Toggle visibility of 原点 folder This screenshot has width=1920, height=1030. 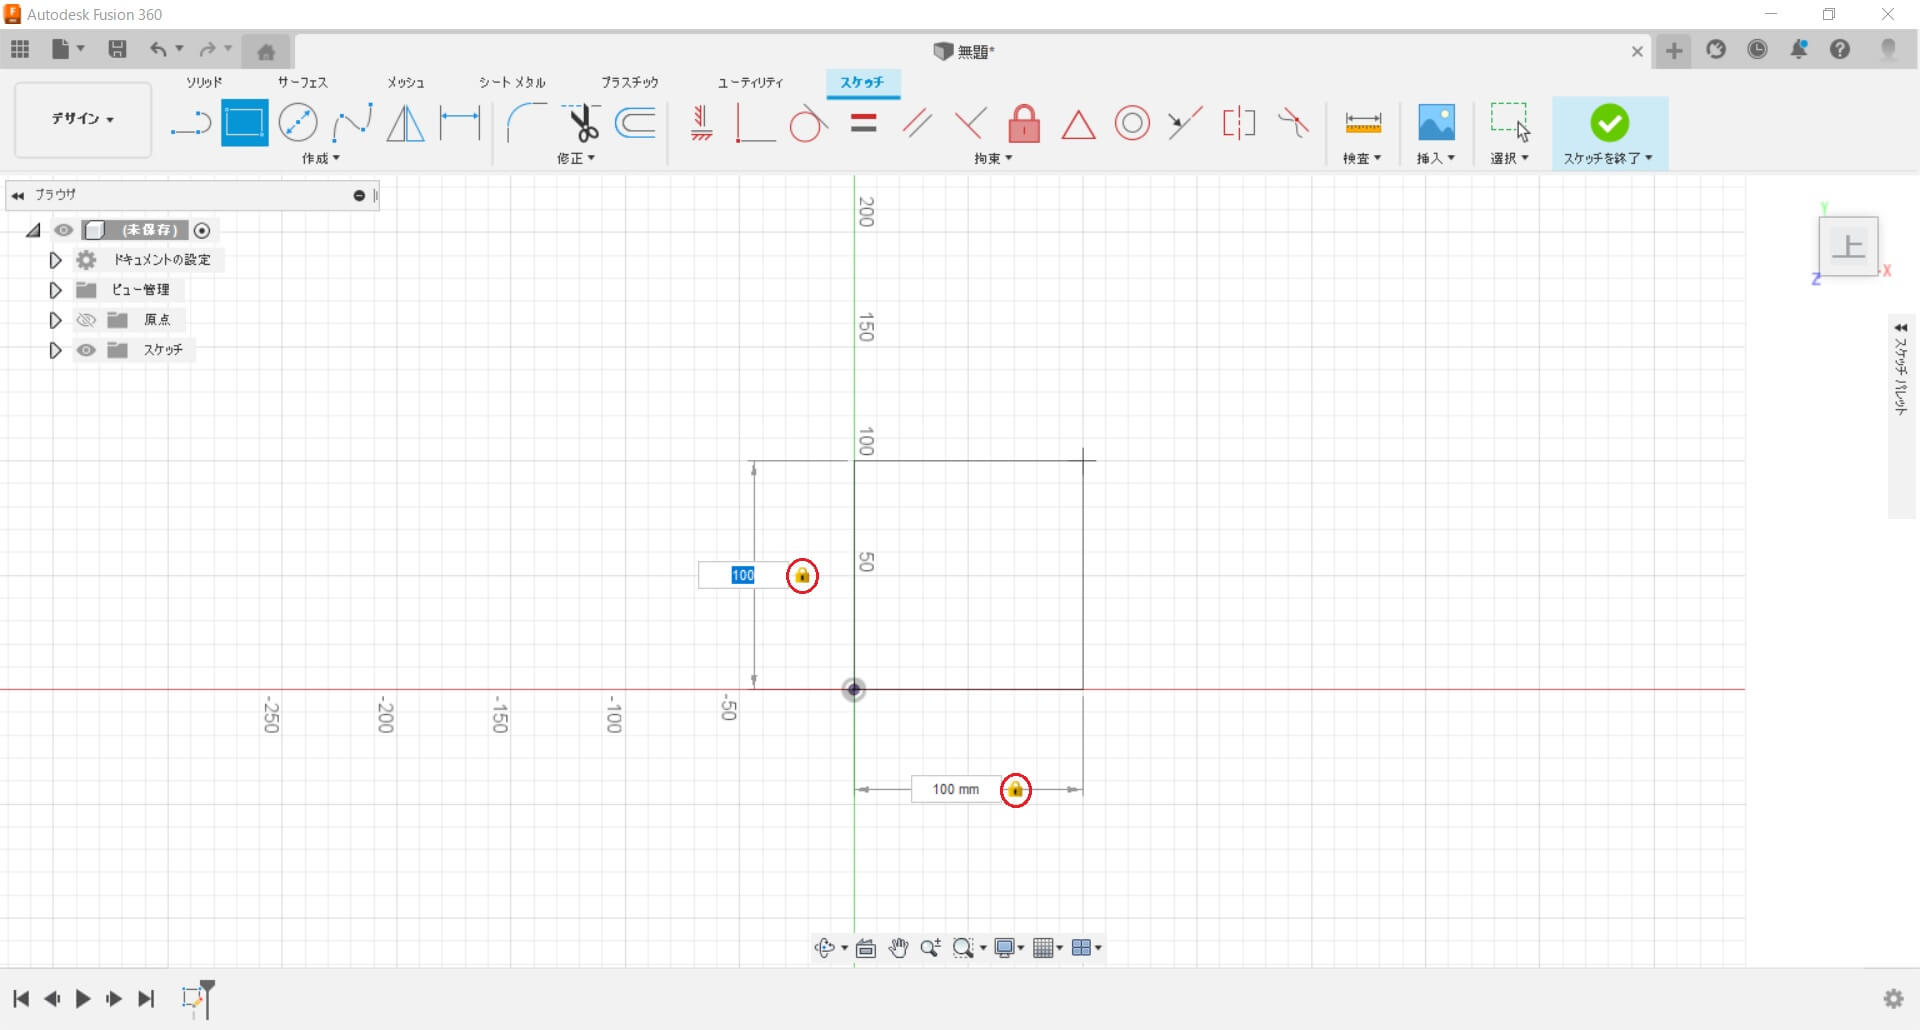(x=87, y=320)
